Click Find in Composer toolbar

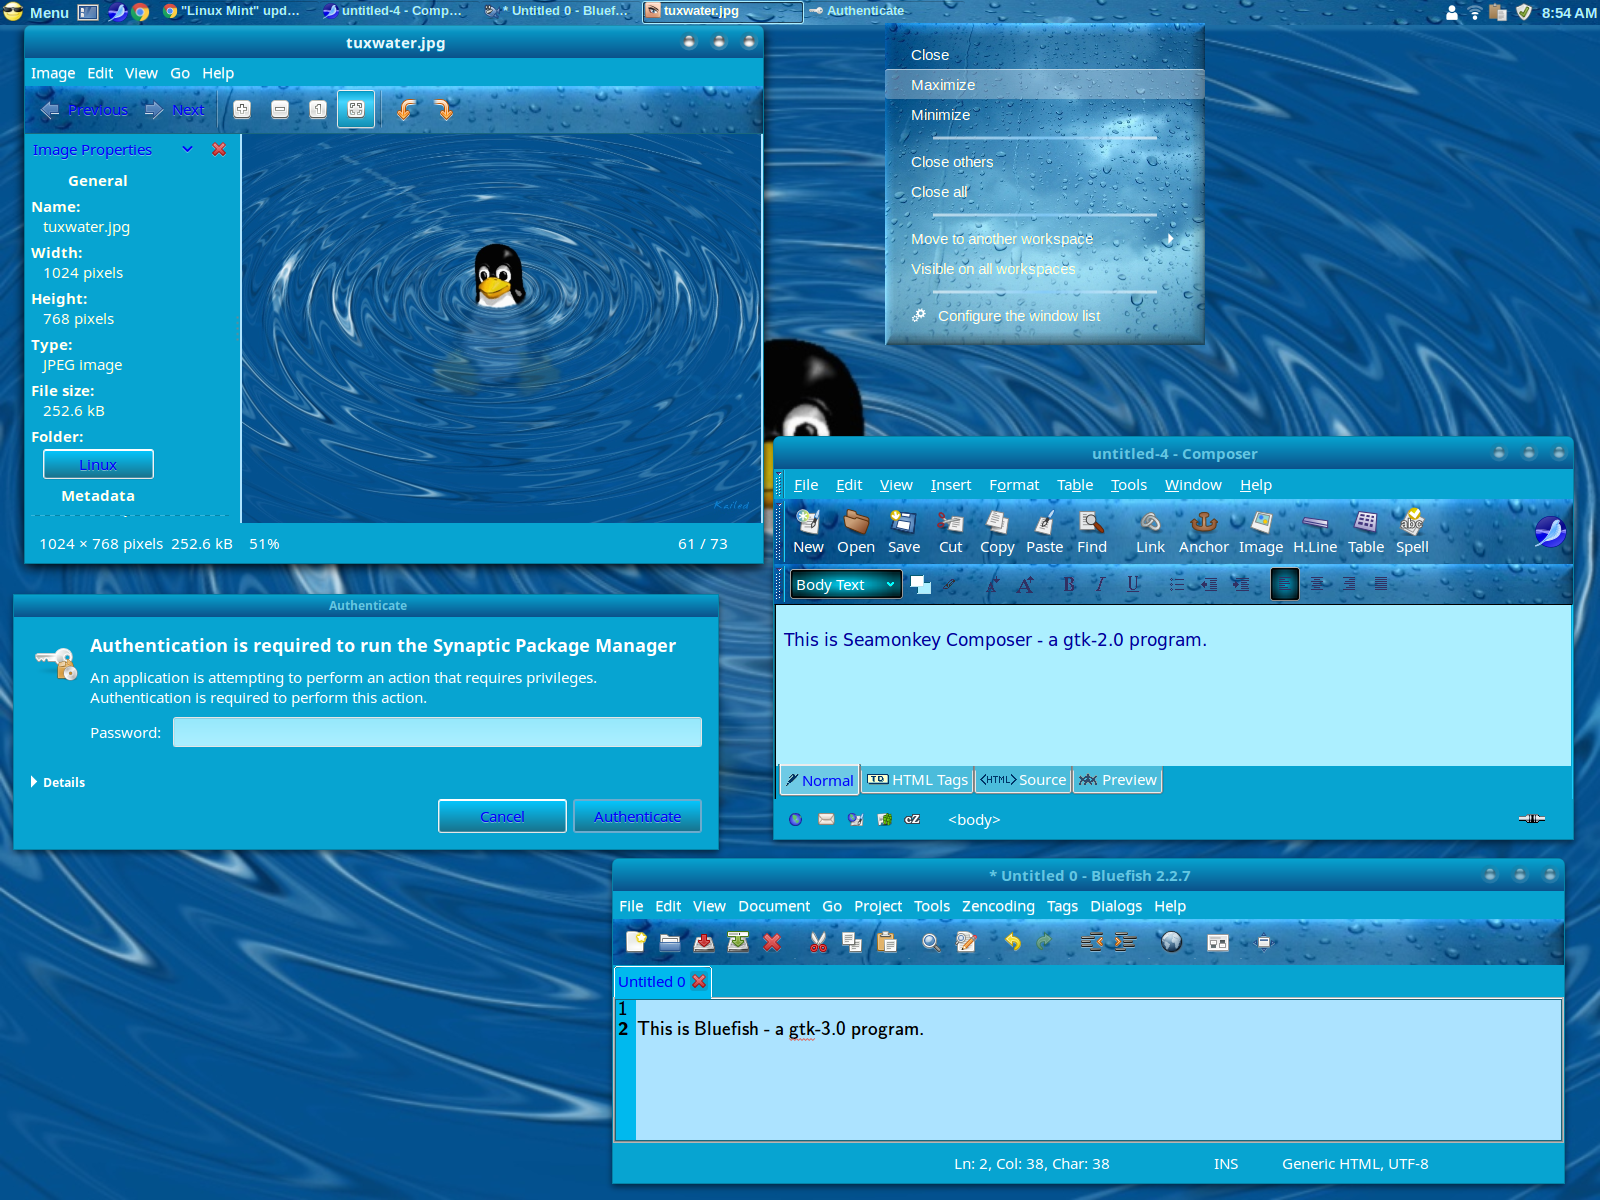(1092, 532)
